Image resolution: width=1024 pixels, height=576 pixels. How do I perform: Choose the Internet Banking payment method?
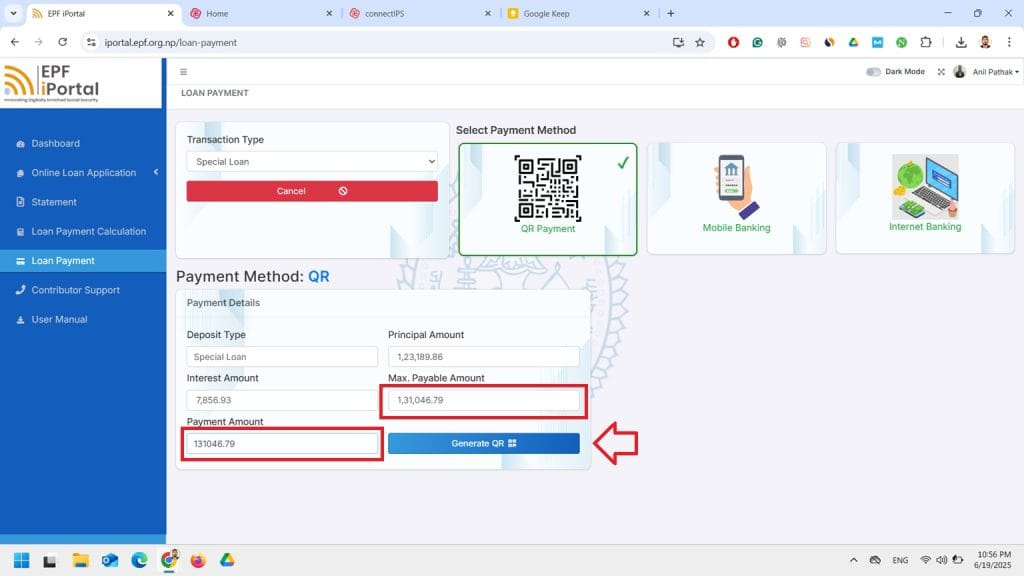tap(925, 198)
